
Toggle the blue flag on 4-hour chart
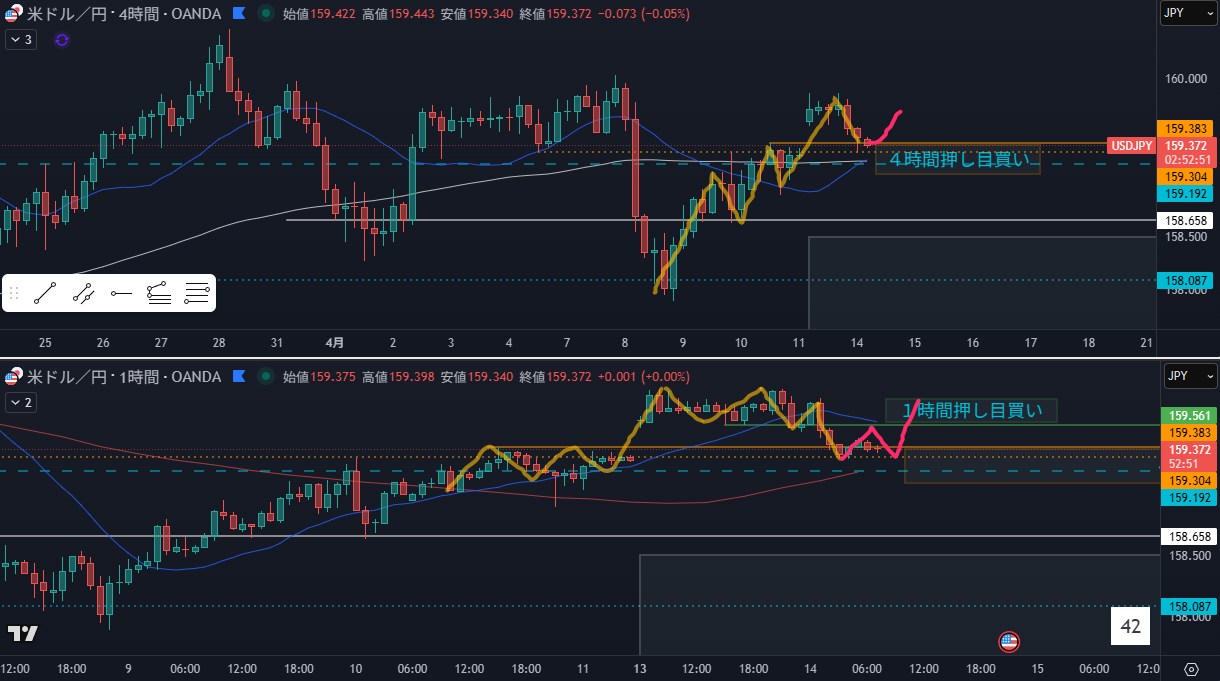point(238,14)
